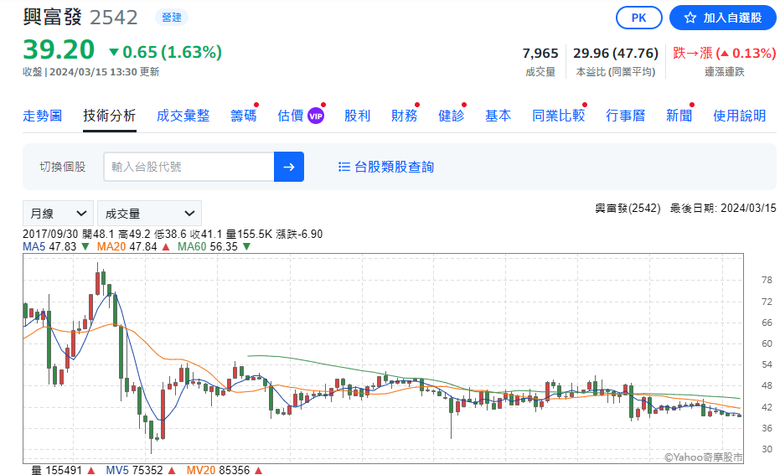780x475 pixels.
Task: Click the 興富發 2542 stock title
Action: [x=80, y=17]
